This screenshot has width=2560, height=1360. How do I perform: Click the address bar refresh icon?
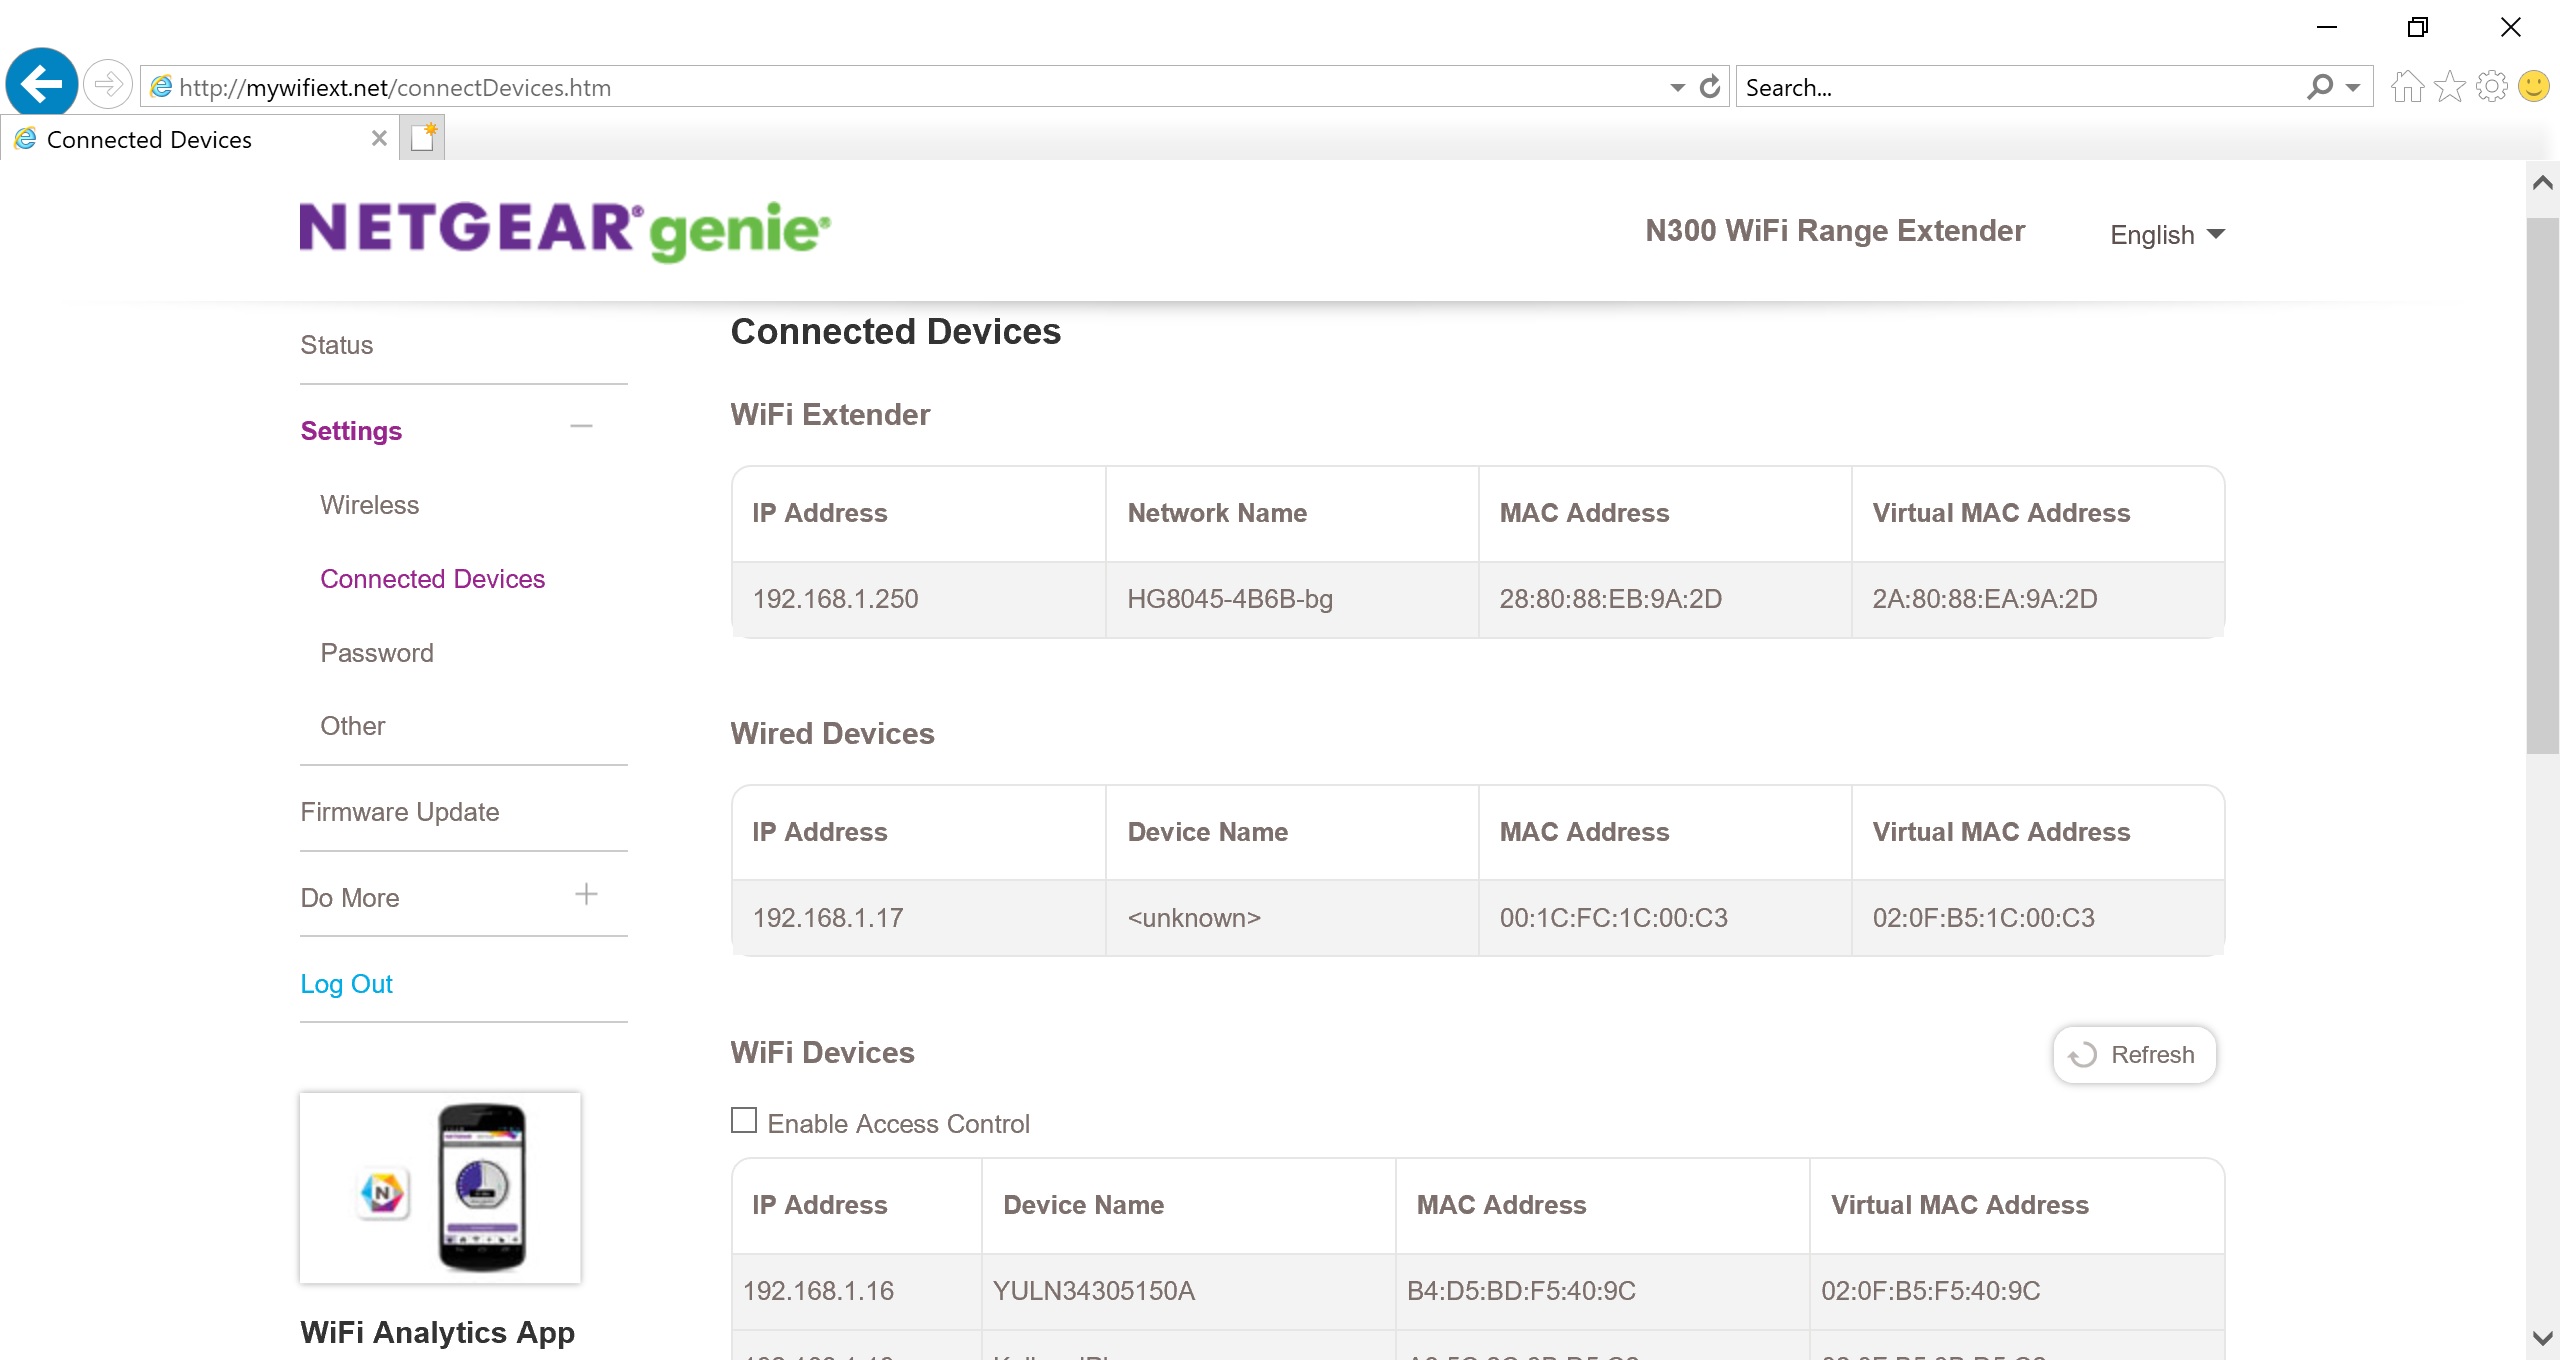pos(1710,87)
